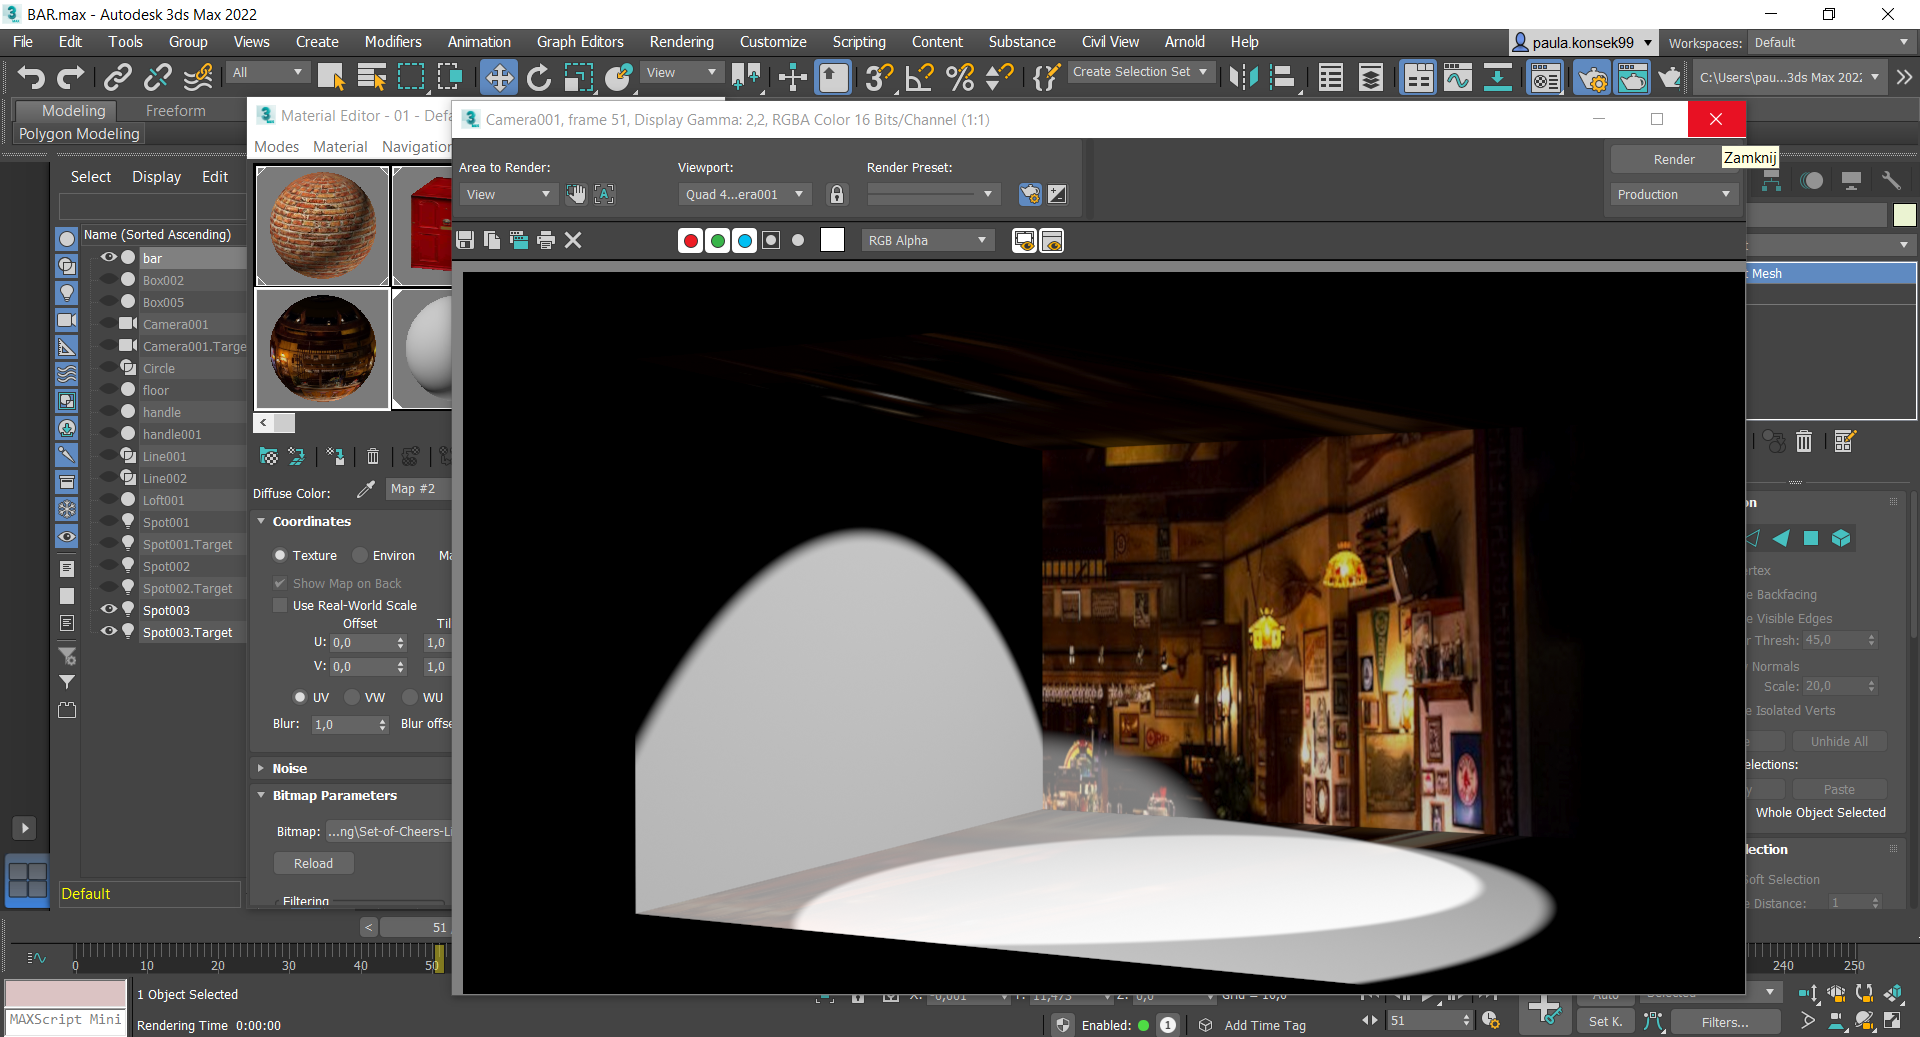The width and height of the screenshot is (1920, 1037).
Task: Enable Use Real-World Scale checkbox
Action: (x=281, y=605)
